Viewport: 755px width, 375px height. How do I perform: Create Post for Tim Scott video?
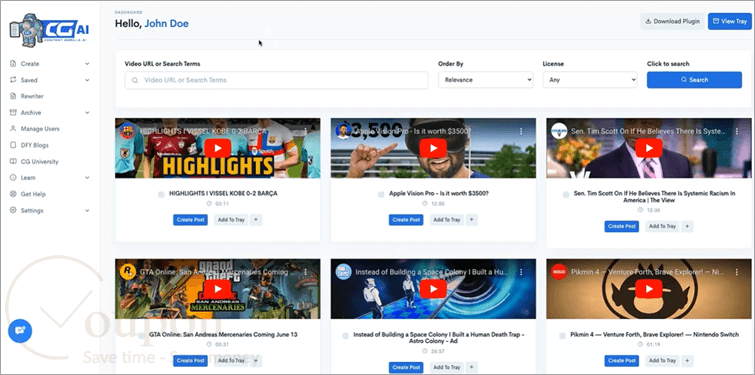tap(622, 226)
